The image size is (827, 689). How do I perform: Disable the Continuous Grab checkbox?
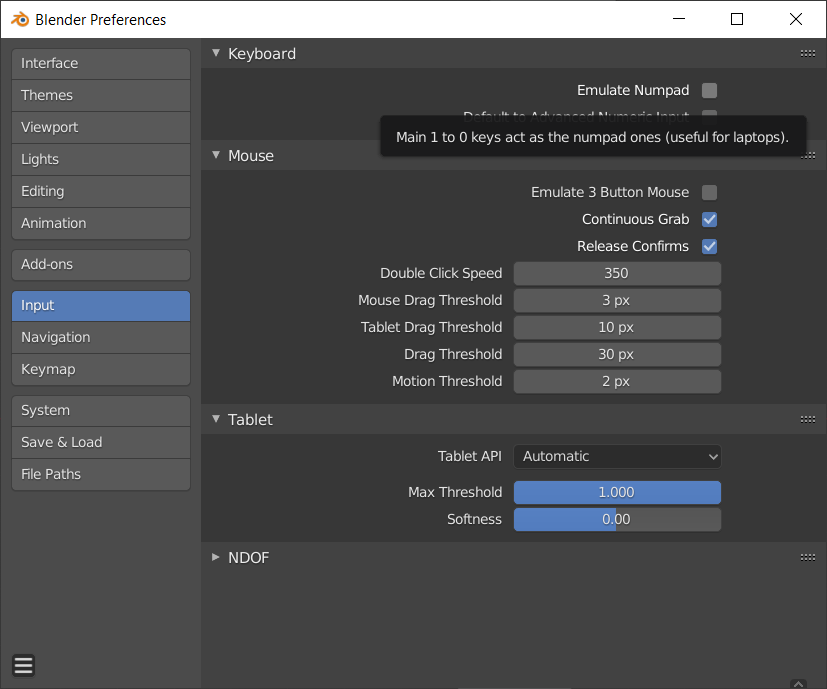point(709,220)
